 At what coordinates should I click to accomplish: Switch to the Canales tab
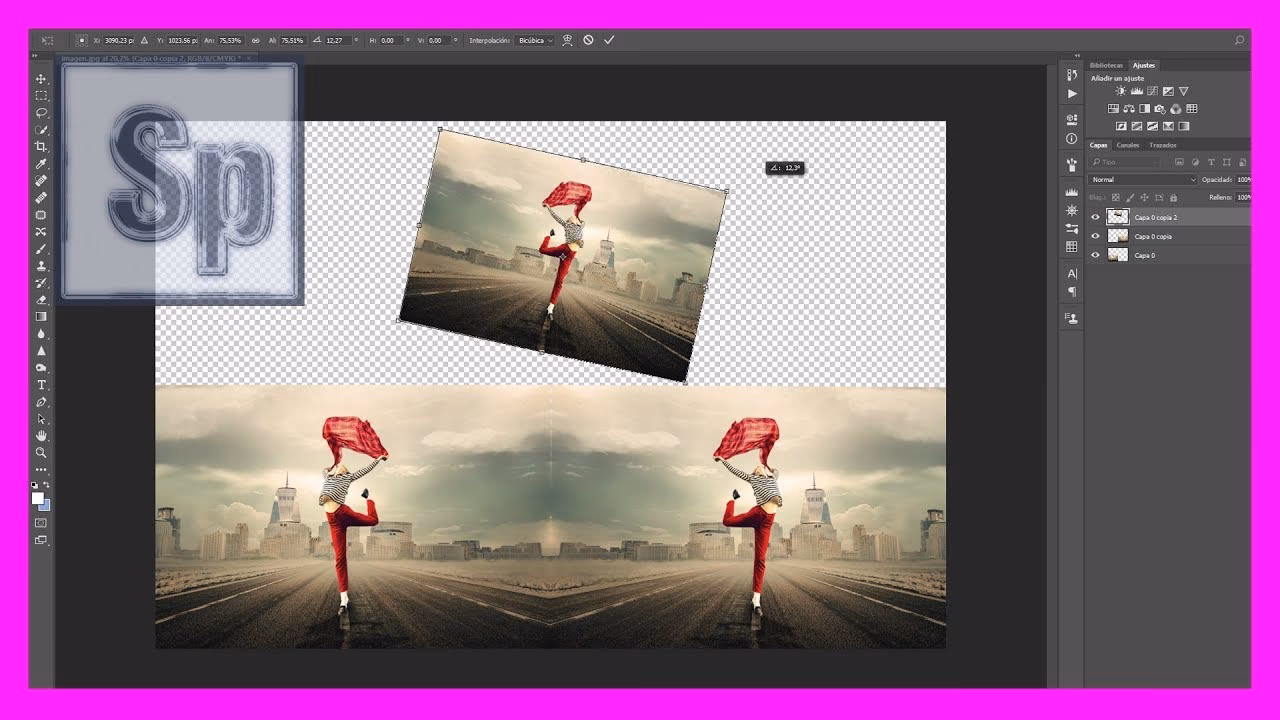point(1128,145)
